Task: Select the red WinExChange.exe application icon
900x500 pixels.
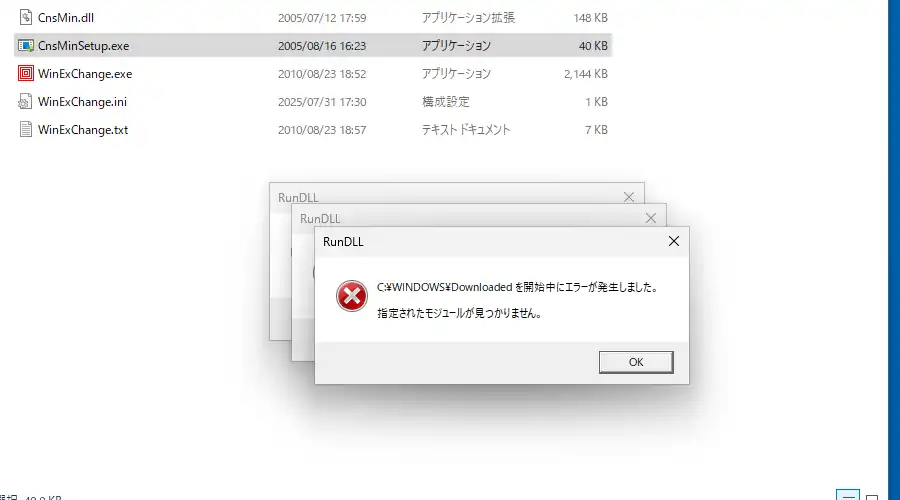Action: click(x=26, y=73)
